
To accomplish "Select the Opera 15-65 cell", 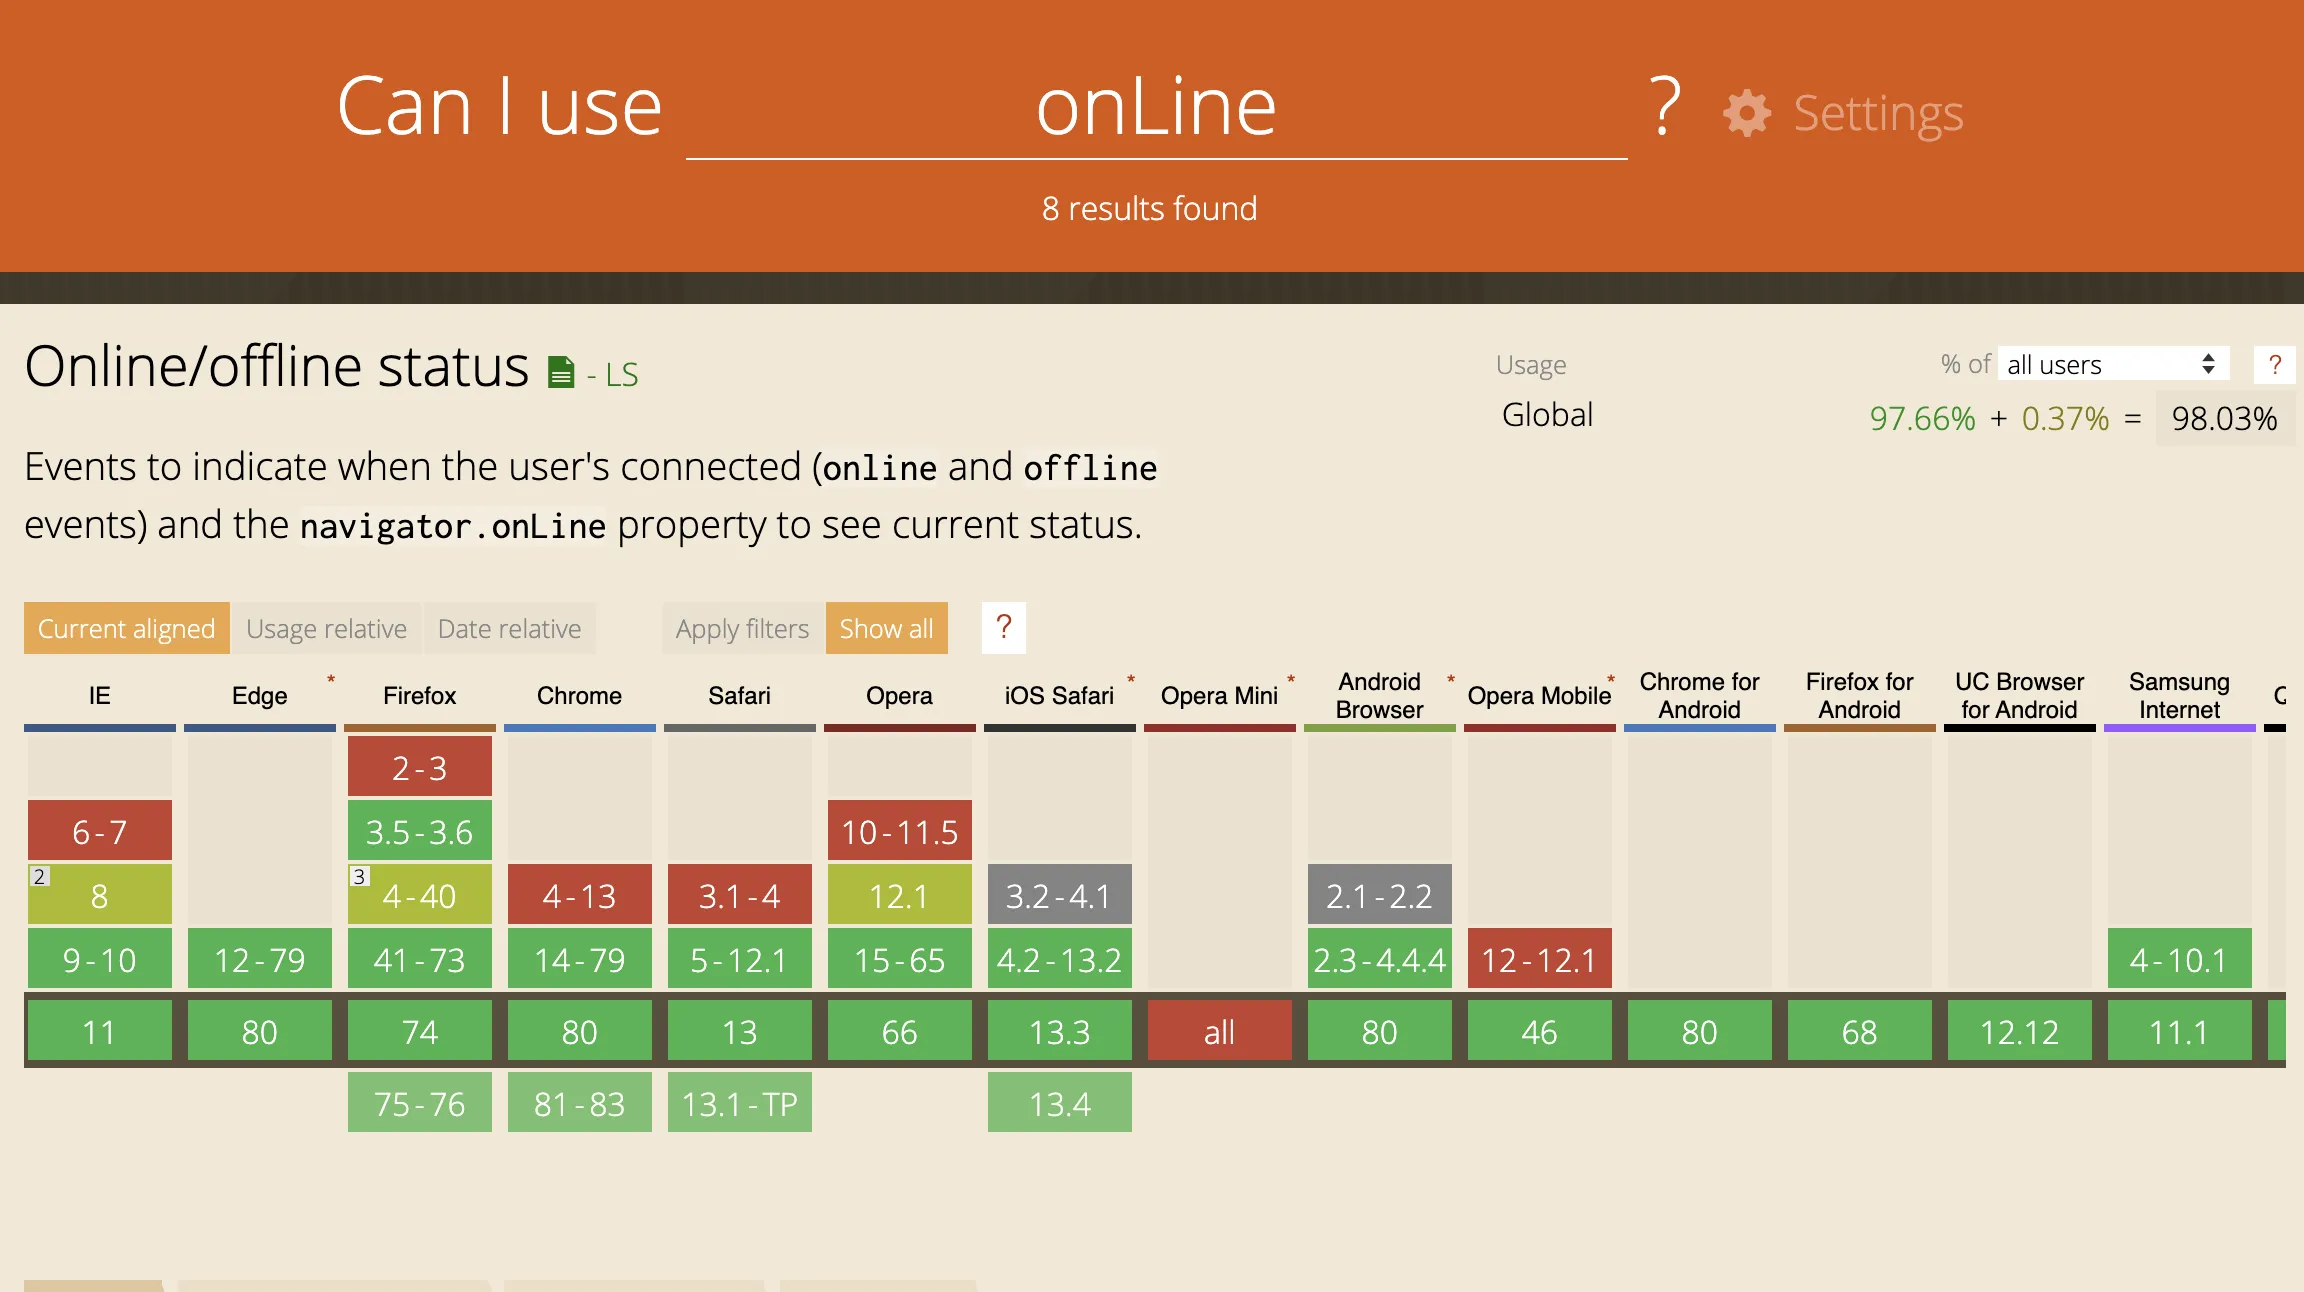I will pyautogui.click(x=900, y=958).
